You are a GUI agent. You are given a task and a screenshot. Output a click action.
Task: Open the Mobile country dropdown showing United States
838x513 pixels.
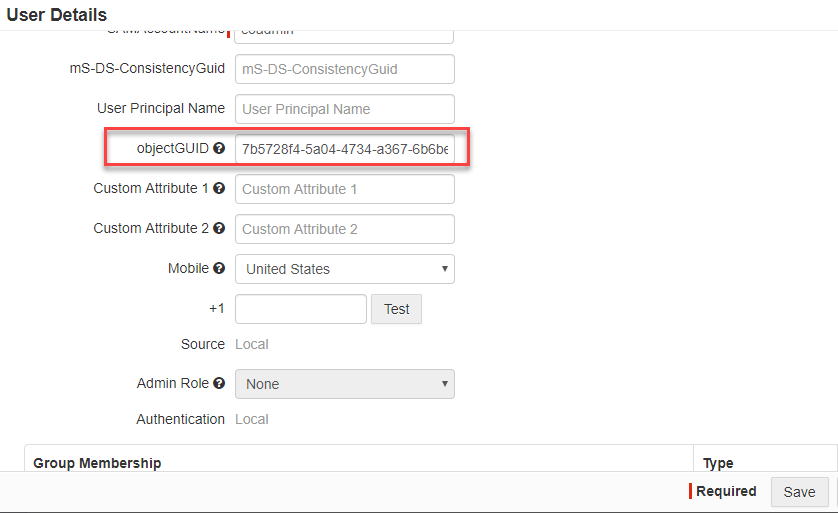[345, 269]
